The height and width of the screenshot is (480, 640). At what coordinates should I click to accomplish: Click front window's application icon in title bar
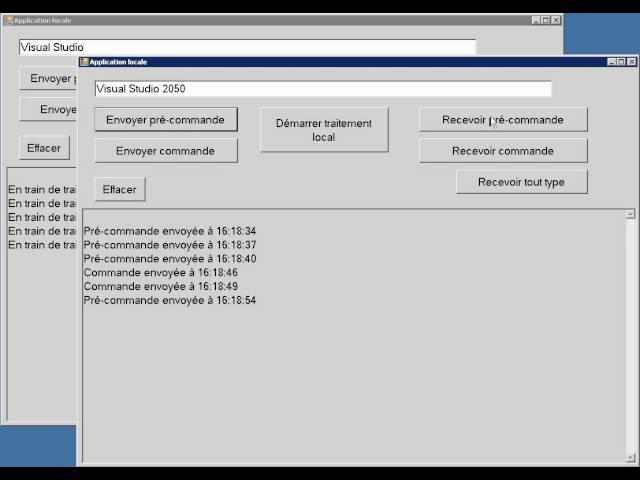[x=84, y=62]
